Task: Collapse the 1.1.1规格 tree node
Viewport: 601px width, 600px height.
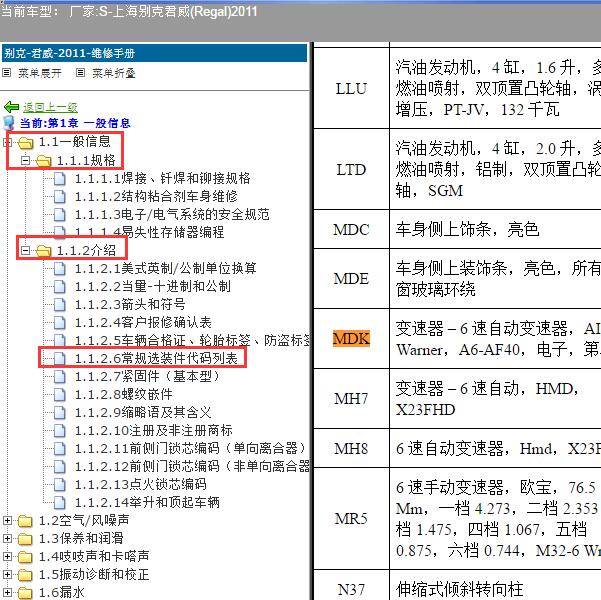Action: [x=25, y=160]
